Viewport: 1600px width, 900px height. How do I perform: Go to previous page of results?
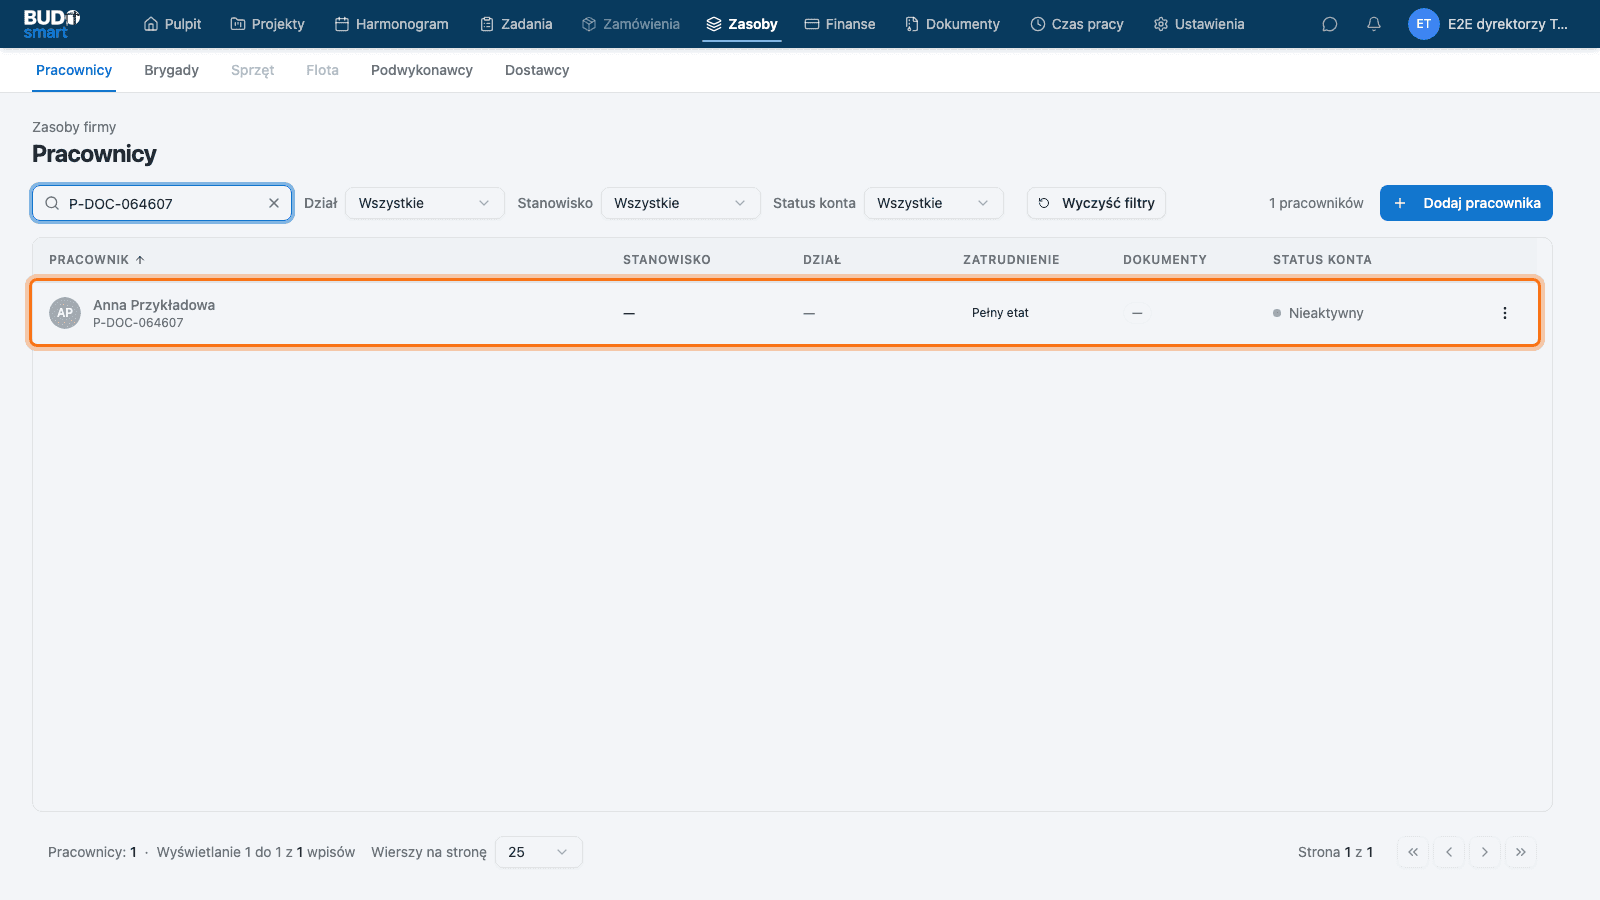tap(1449, 852)
